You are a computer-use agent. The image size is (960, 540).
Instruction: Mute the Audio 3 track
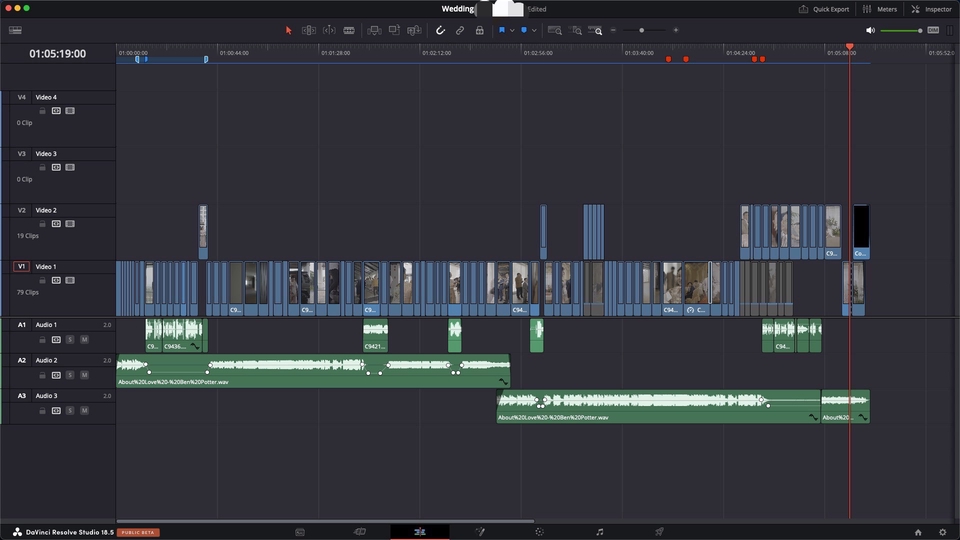(84, 410)
